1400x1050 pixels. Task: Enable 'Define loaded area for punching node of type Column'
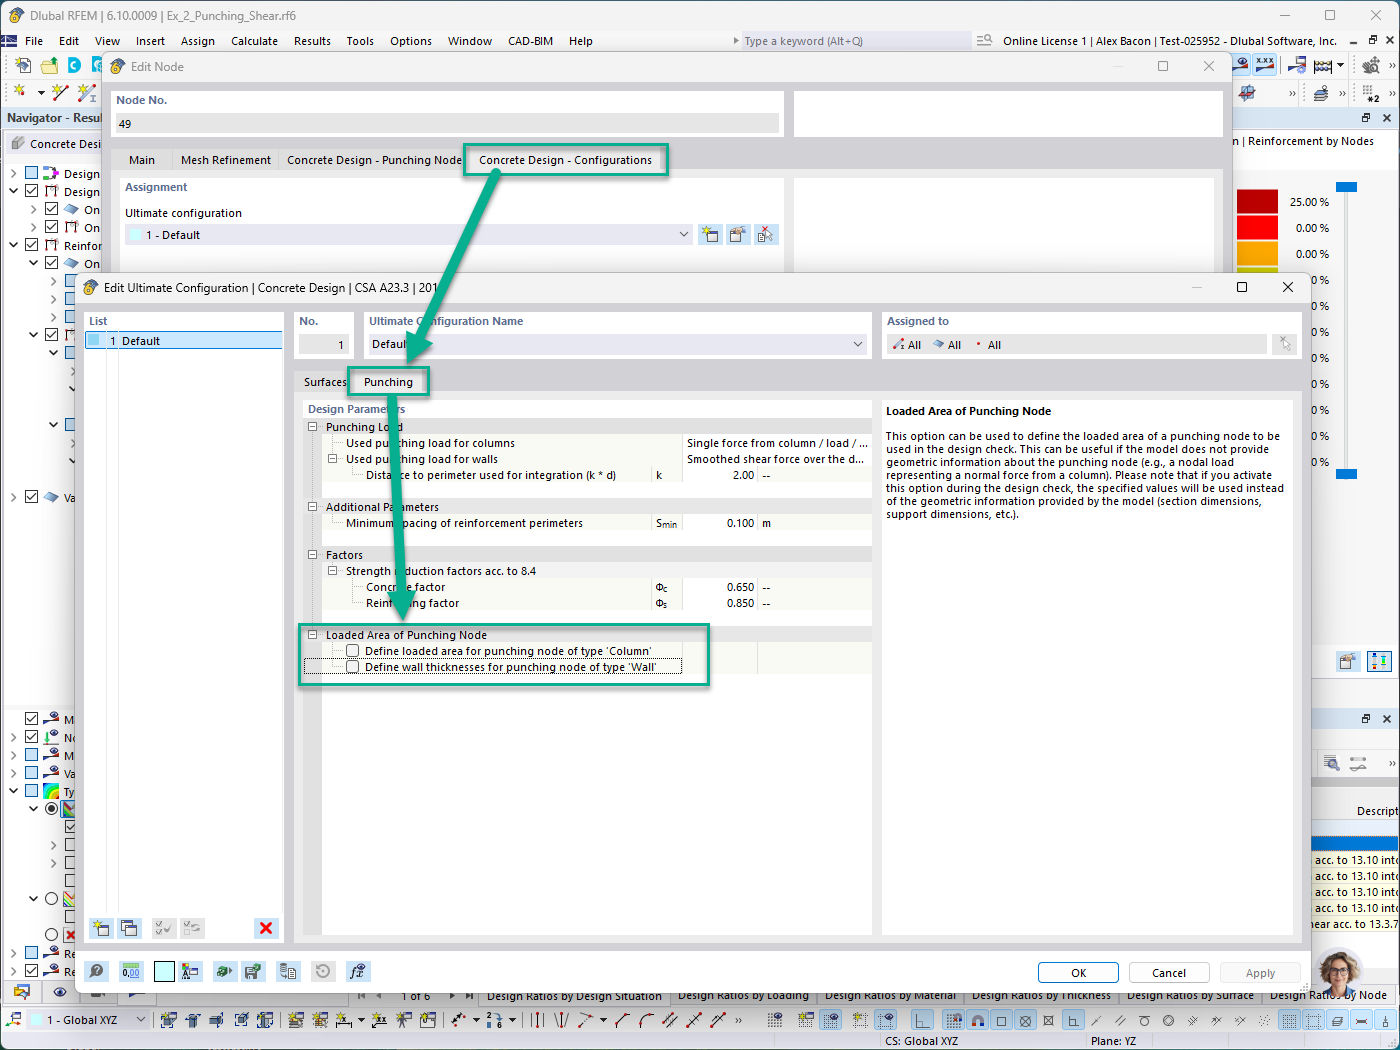click(352, 650)
